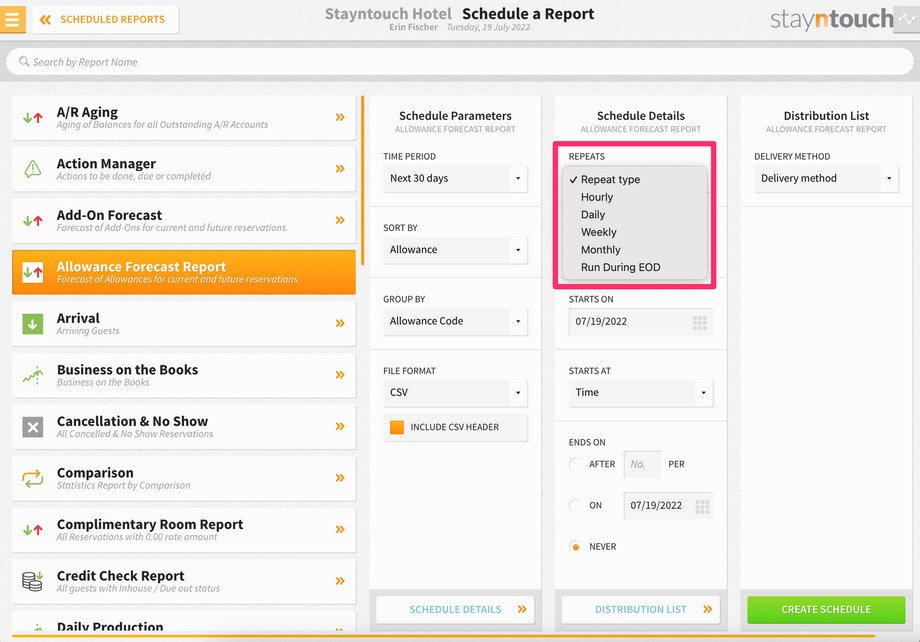Go back to Scheduled Reports
The image size is (920, 642).
click(106, 19)
